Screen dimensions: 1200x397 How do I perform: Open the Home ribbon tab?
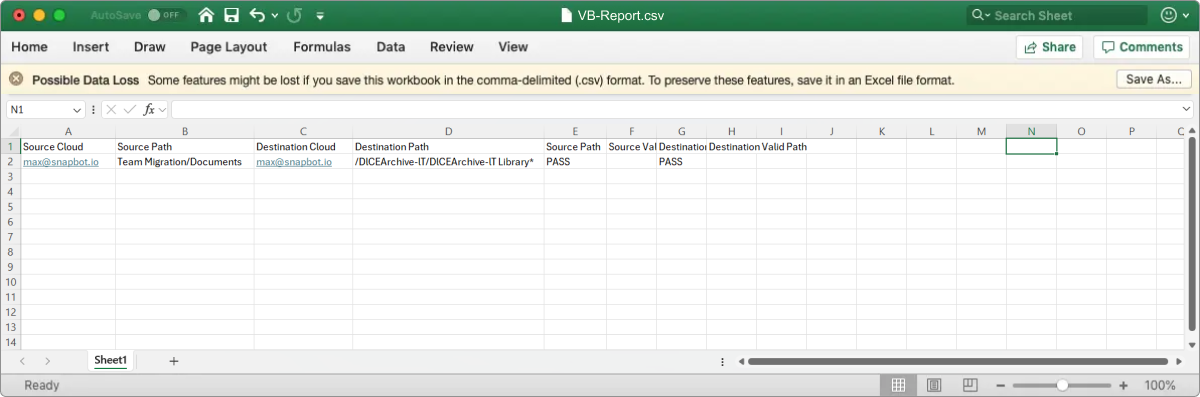(29, 47)
